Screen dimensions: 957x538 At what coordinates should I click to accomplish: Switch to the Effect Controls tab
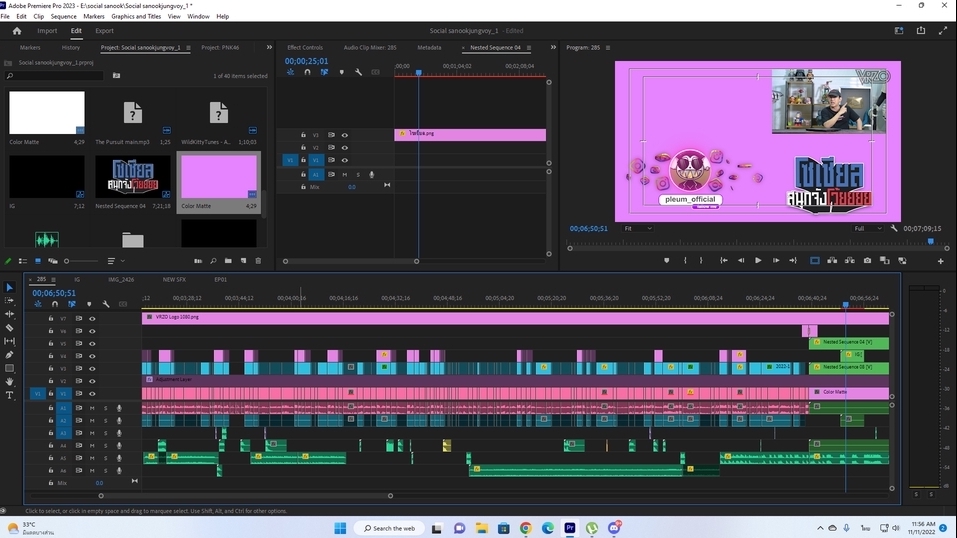coord(305,47)
